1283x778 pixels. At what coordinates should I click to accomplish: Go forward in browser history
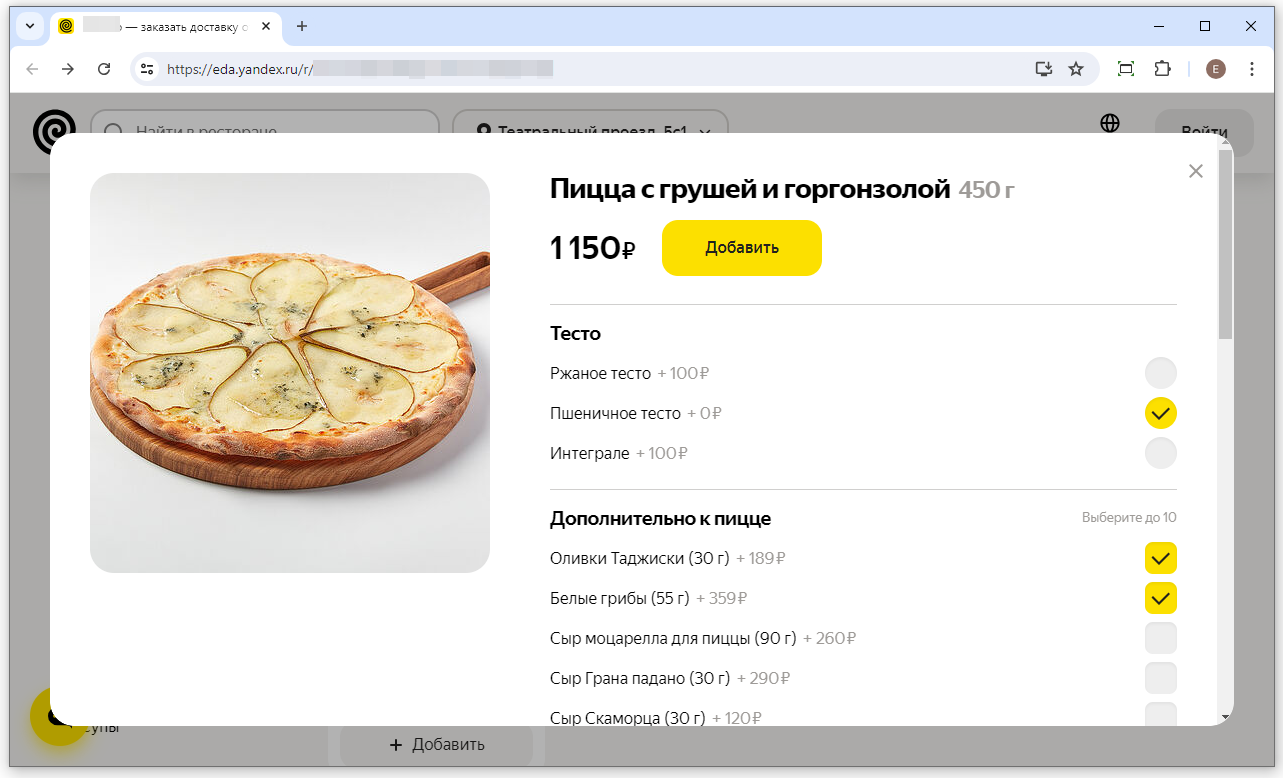tap(68, 69)
